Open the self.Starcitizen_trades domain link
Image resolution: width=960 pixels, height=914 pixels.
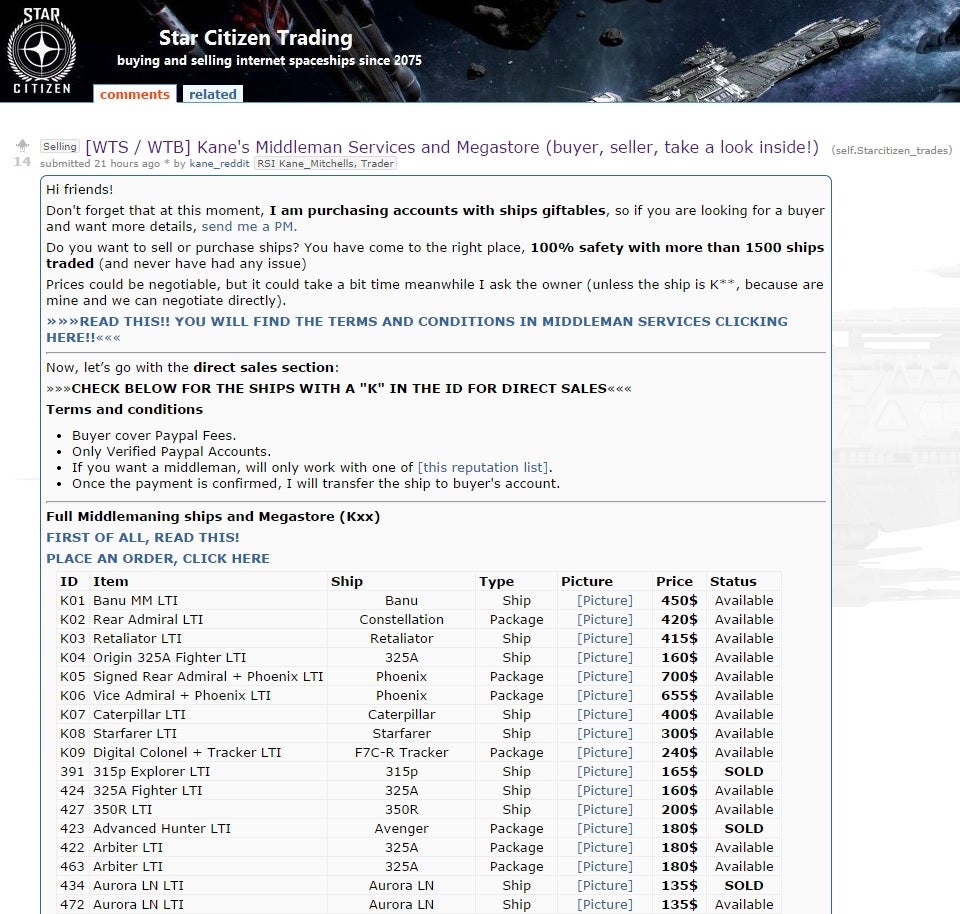(x=891, y=150)
